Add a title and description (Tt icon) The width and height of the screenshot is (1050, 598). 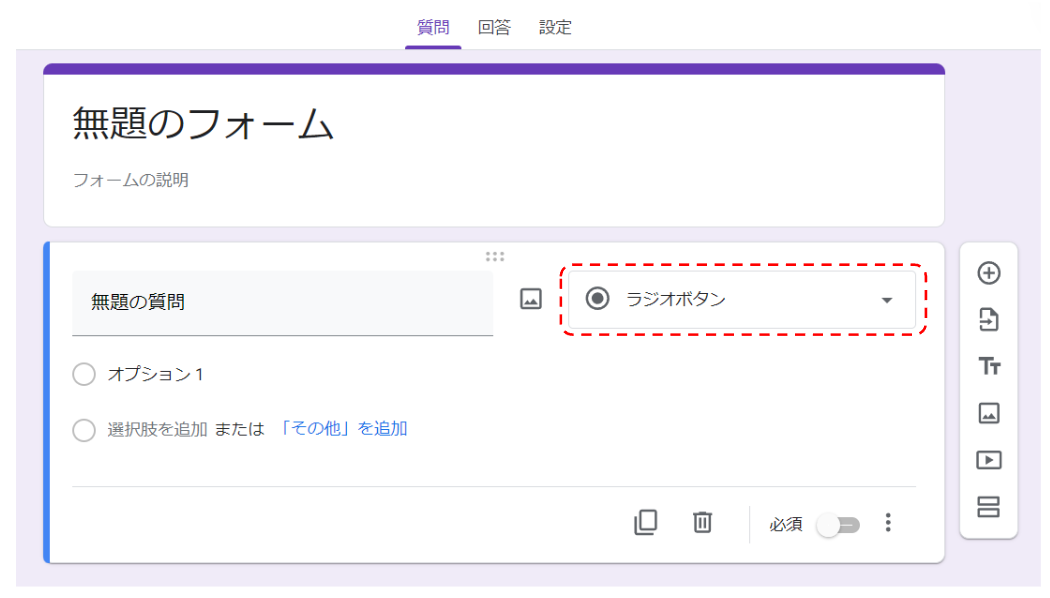tap(988, 366)
